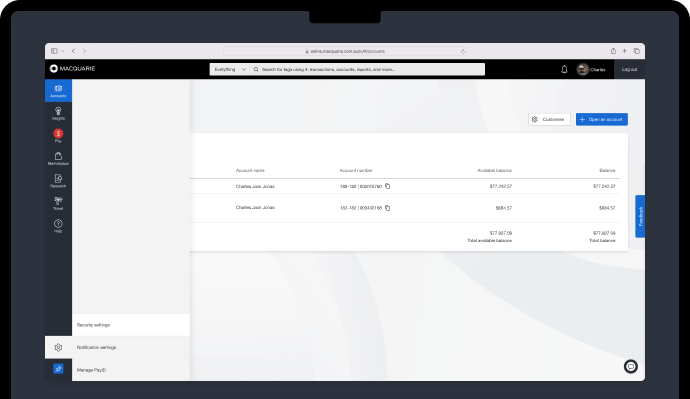Copy the second account number
Image resolution: width=690 pixels, height=399 pixels.
[x=388, y=208]
